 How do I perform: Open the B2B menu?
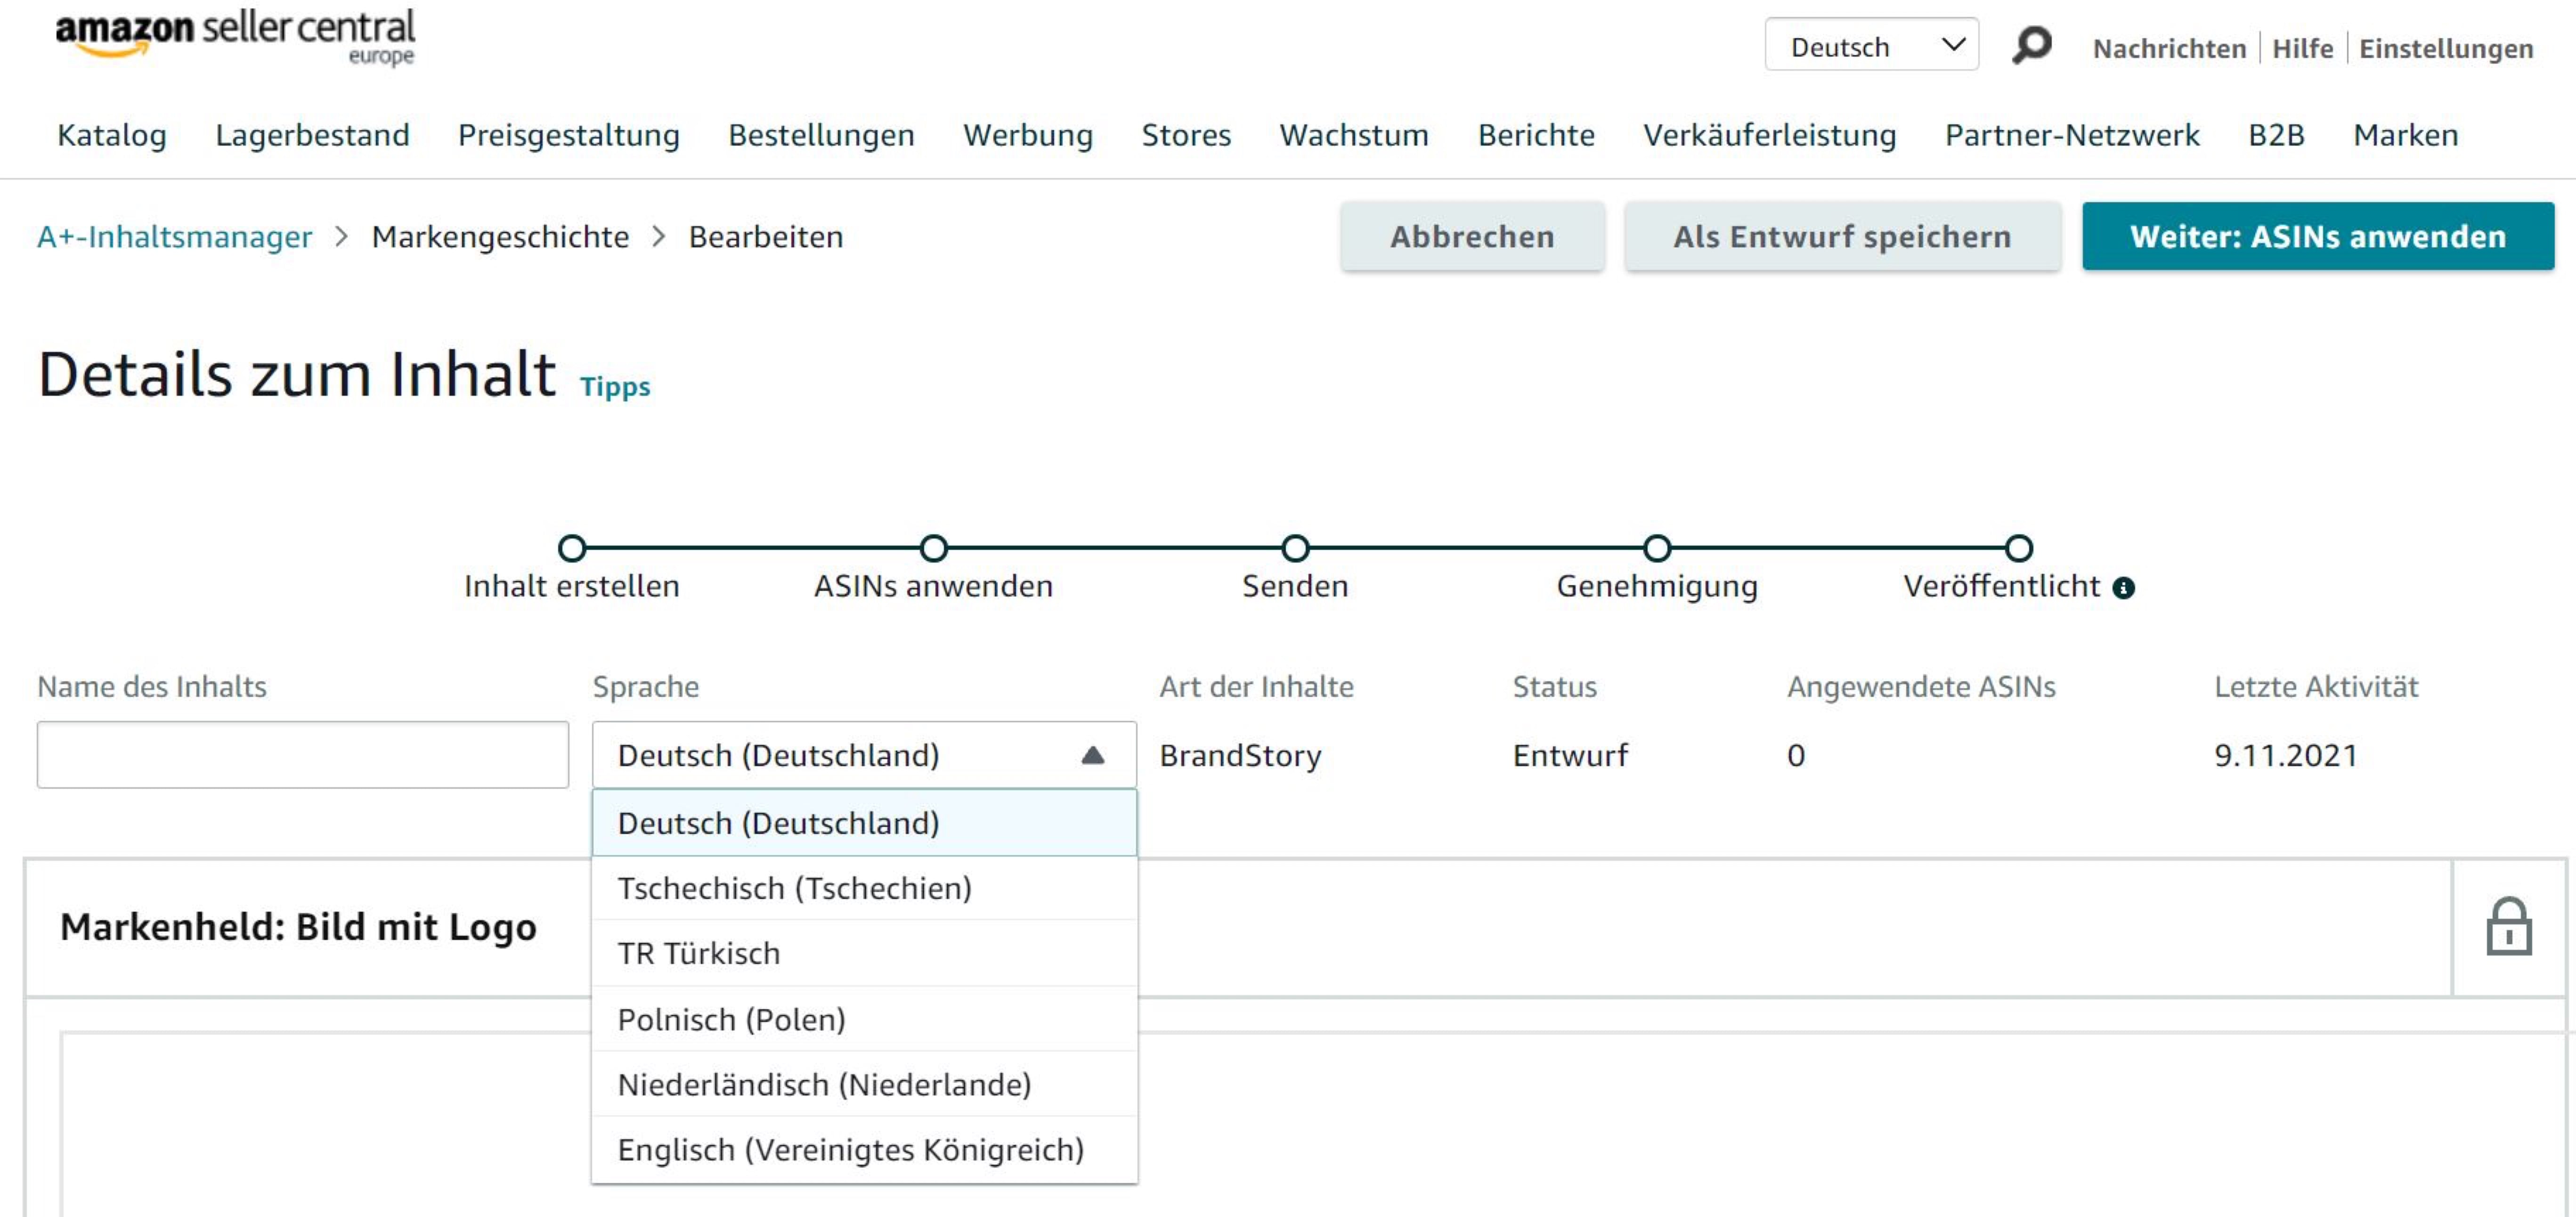coord(2276,135)
